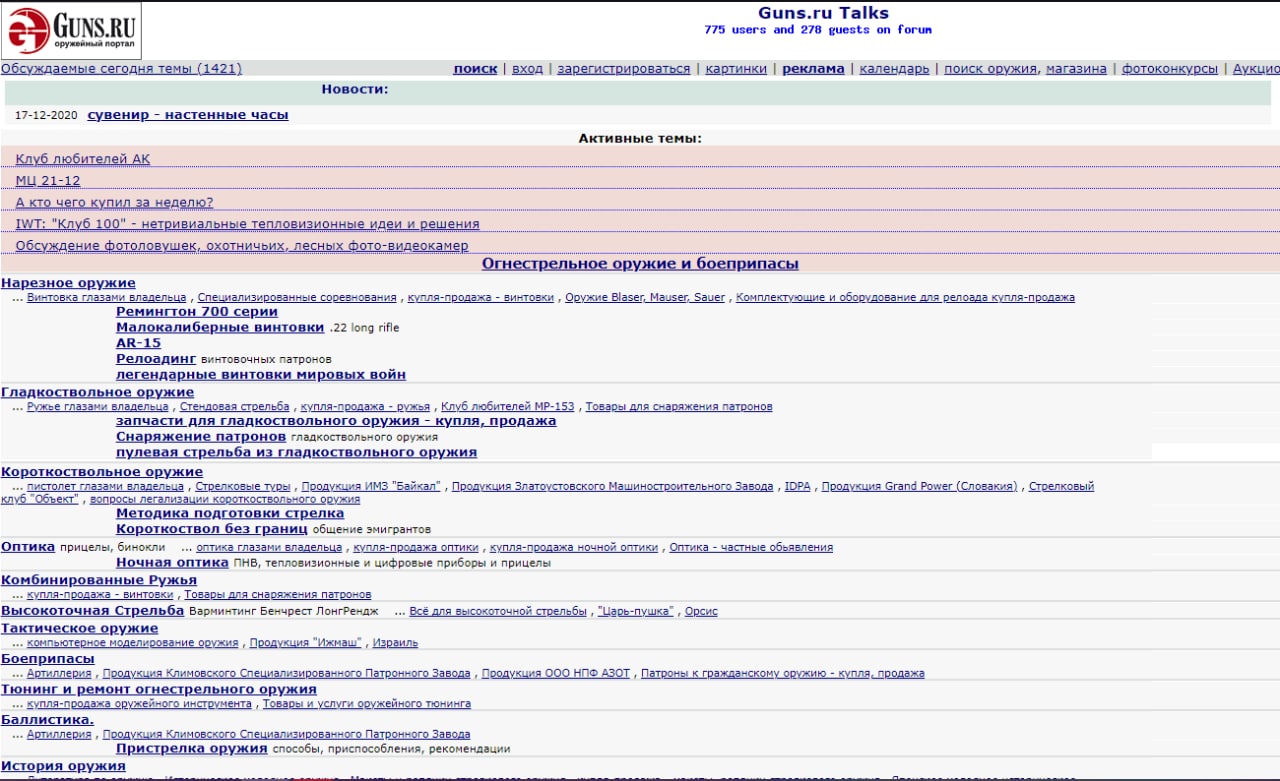Open the поиск menu link

(x=475, y=69)
